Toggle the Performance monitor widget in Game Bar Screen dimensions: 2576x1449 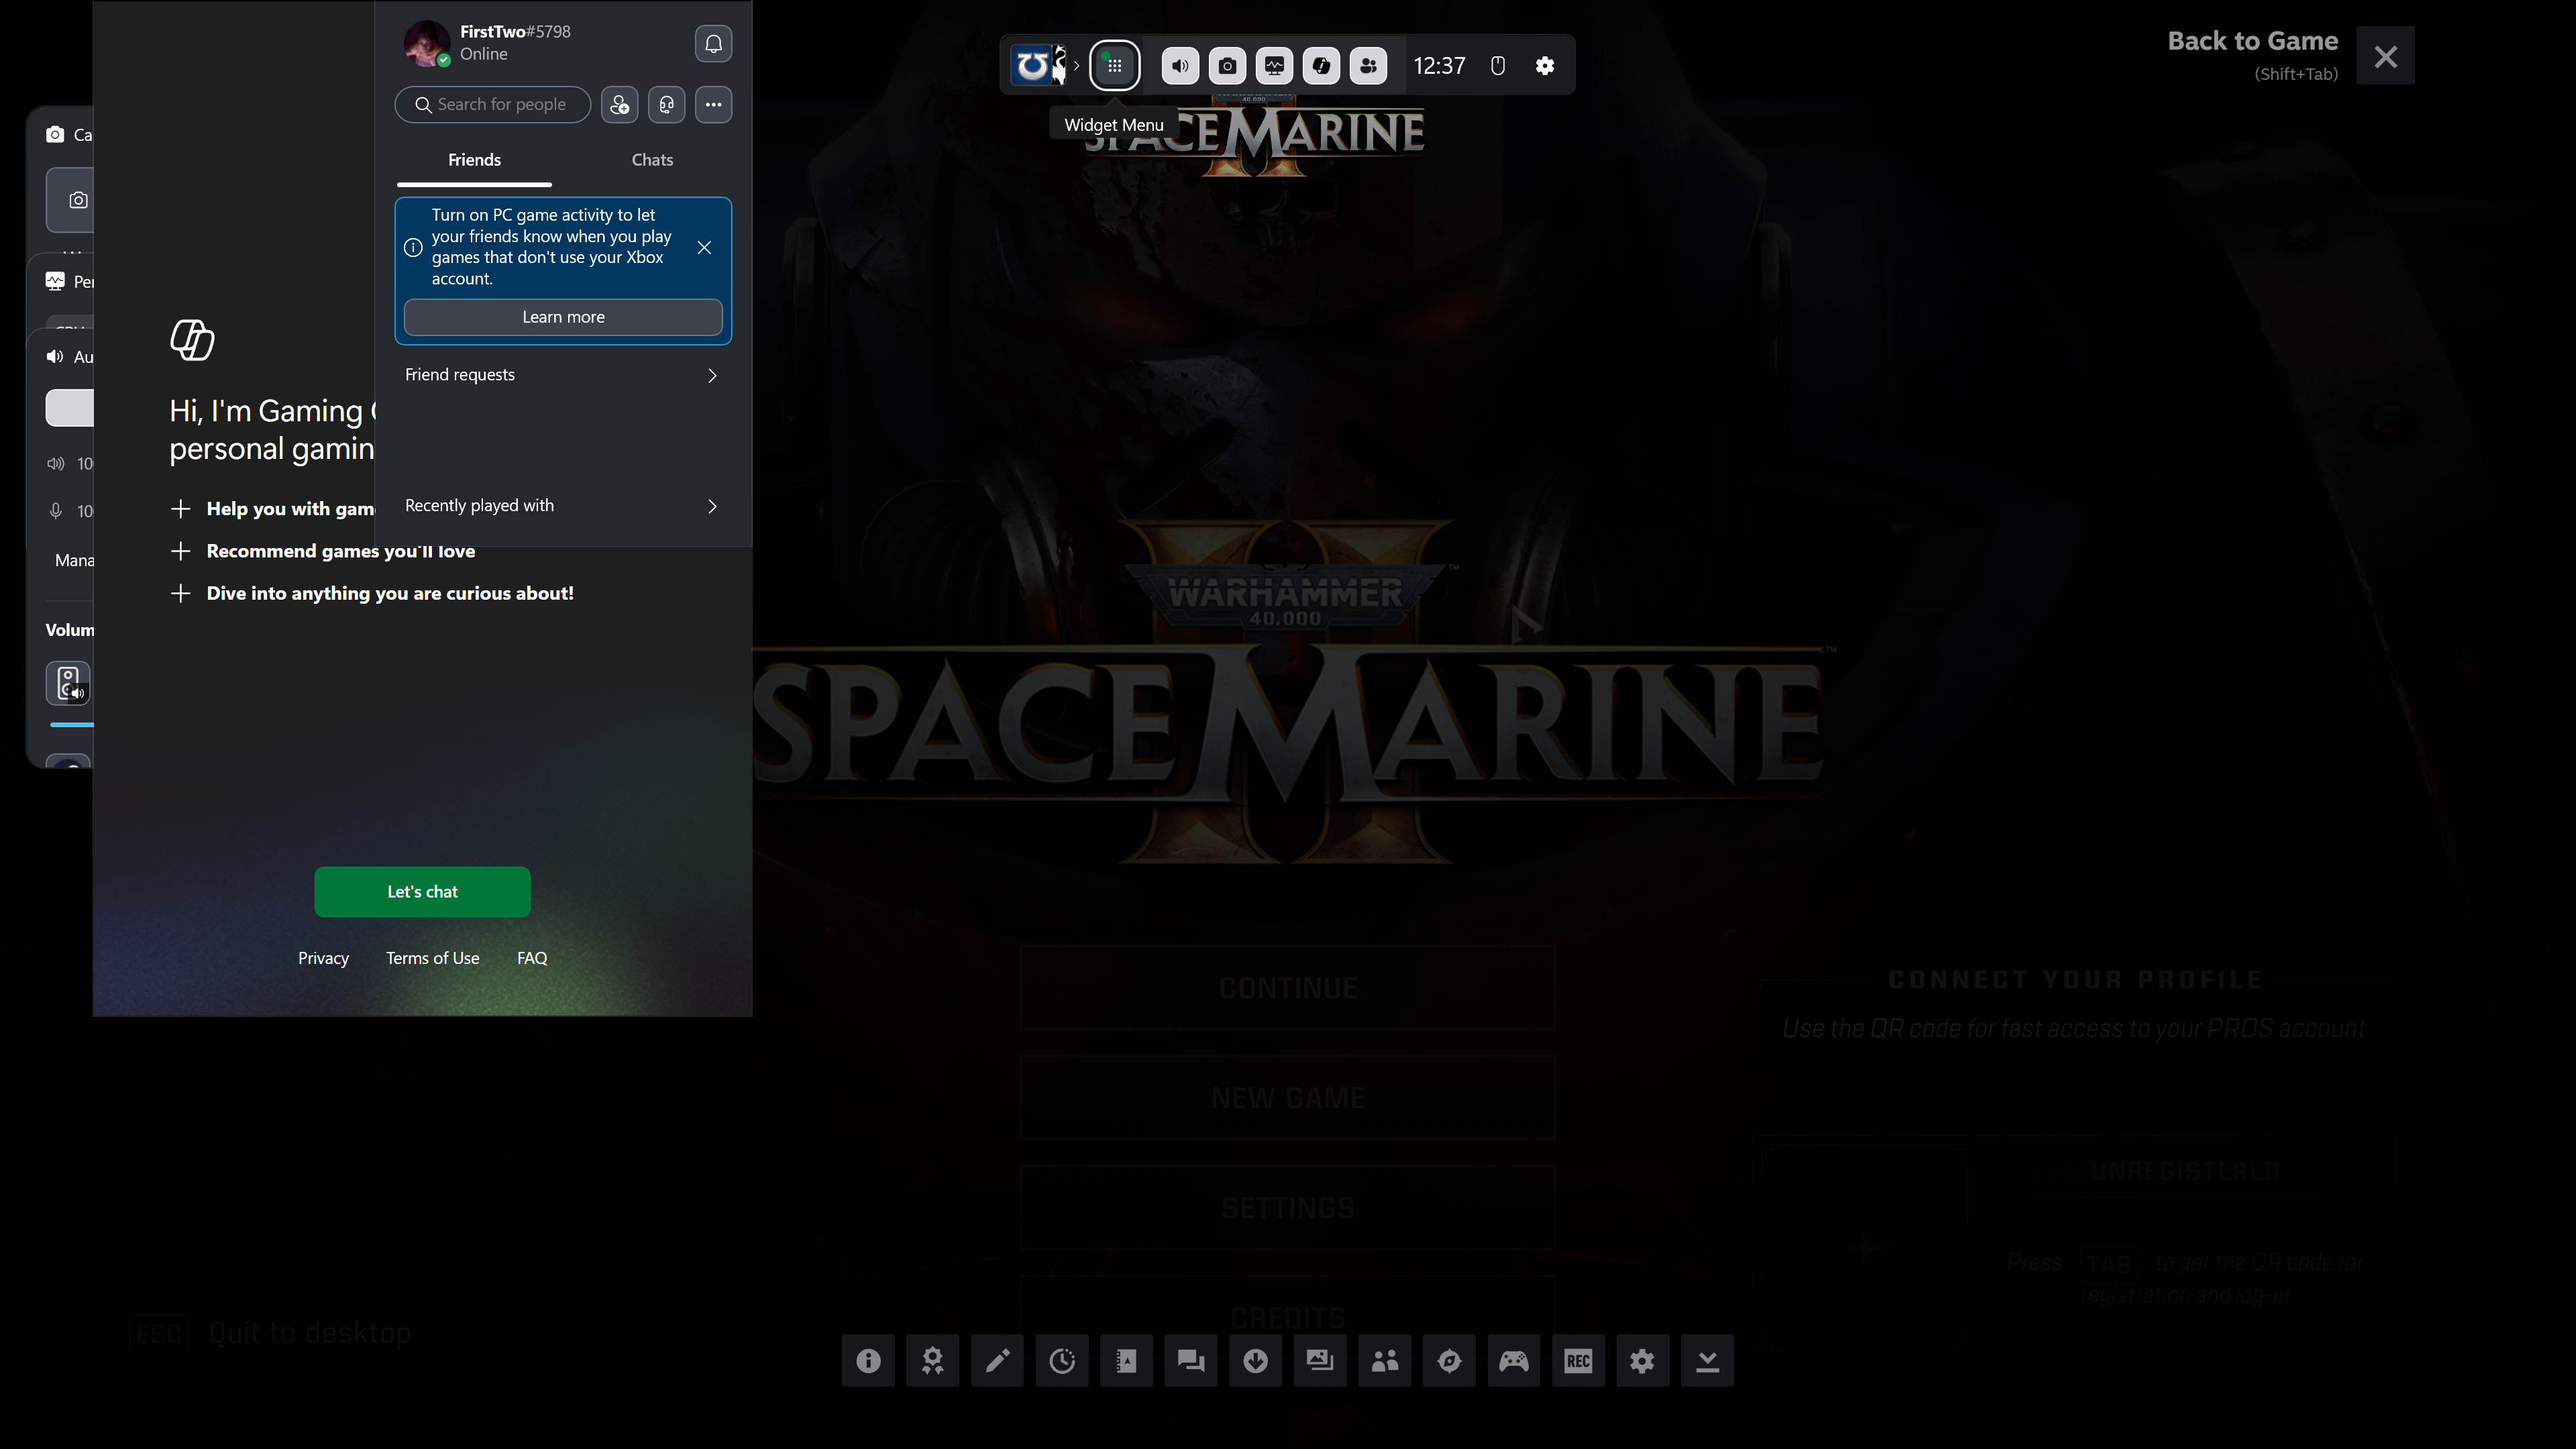pos(1274,66)
